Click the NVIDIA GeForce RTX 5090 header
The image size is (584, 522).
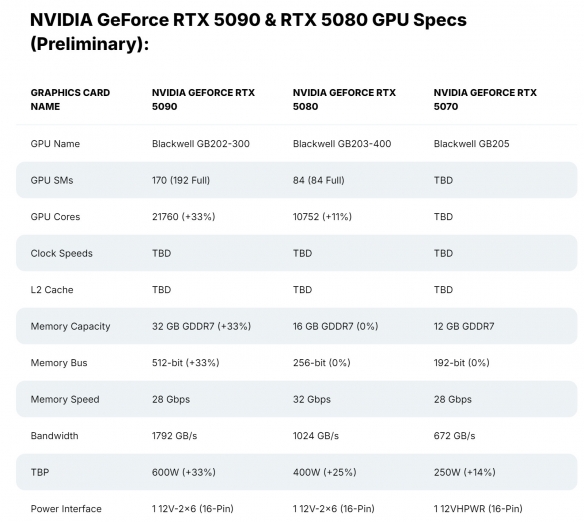point(203,99)
